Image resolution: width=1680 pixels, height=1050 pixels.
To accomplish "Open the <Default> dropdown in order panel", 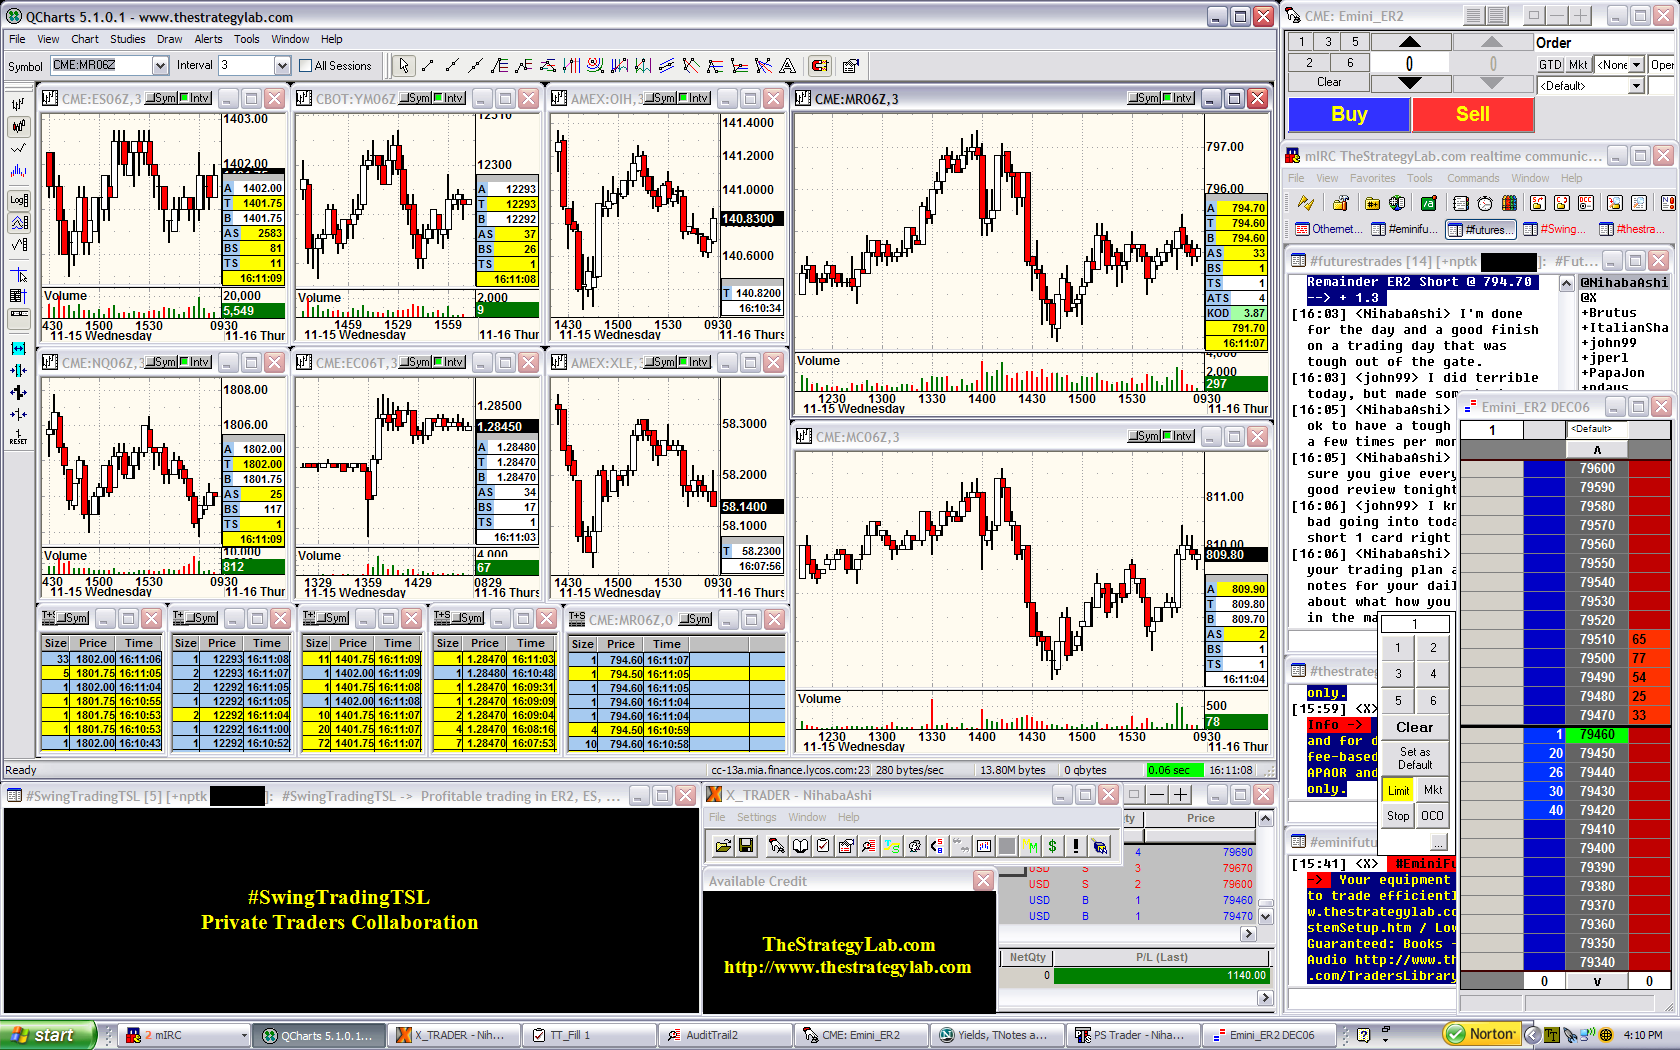I will [x=1637, y=86].
